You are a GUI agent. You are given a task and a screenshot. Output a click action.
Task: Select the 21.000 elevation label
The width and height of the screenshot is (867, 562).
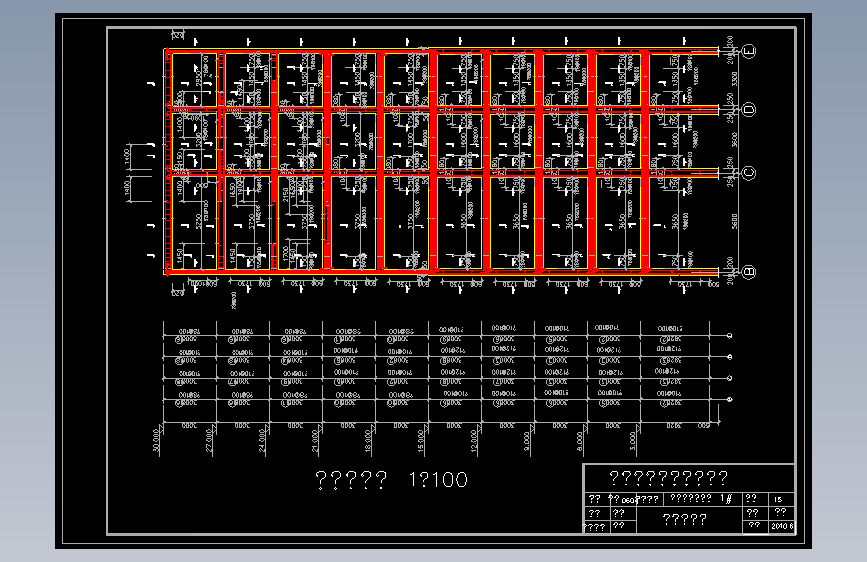point(315,441)
